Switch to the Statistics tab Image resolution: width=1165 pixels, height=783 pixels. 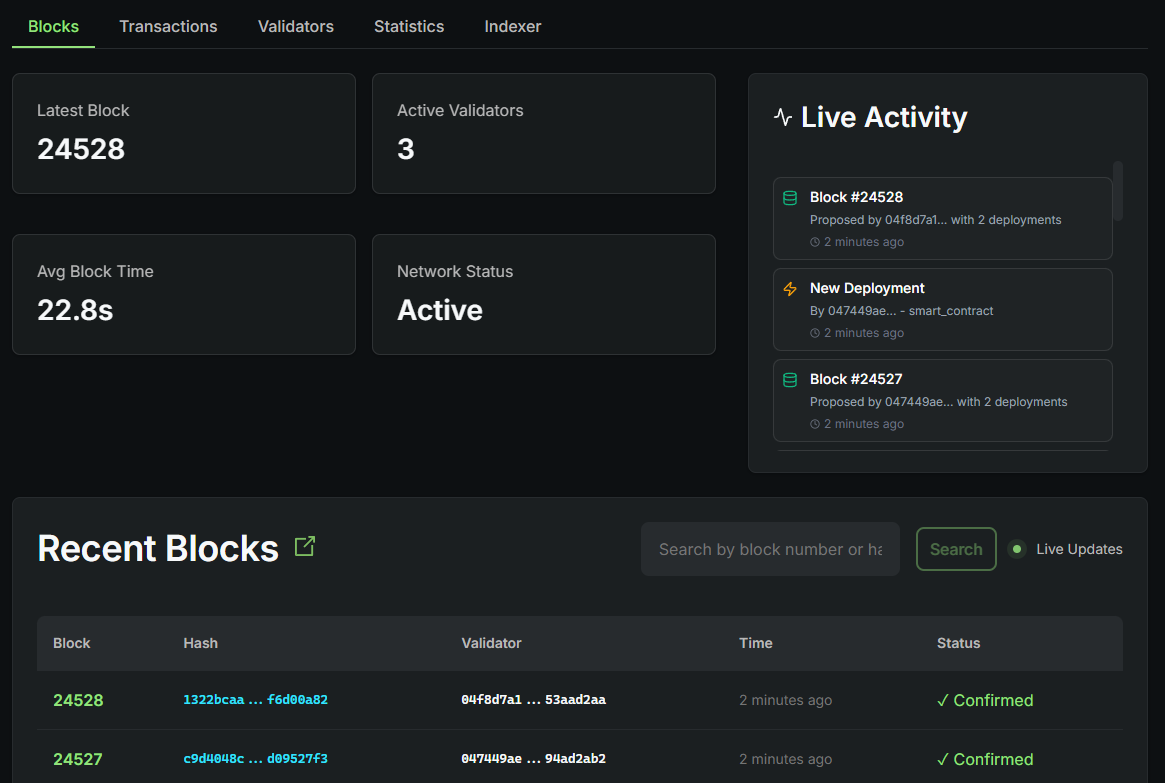[408, 26]
